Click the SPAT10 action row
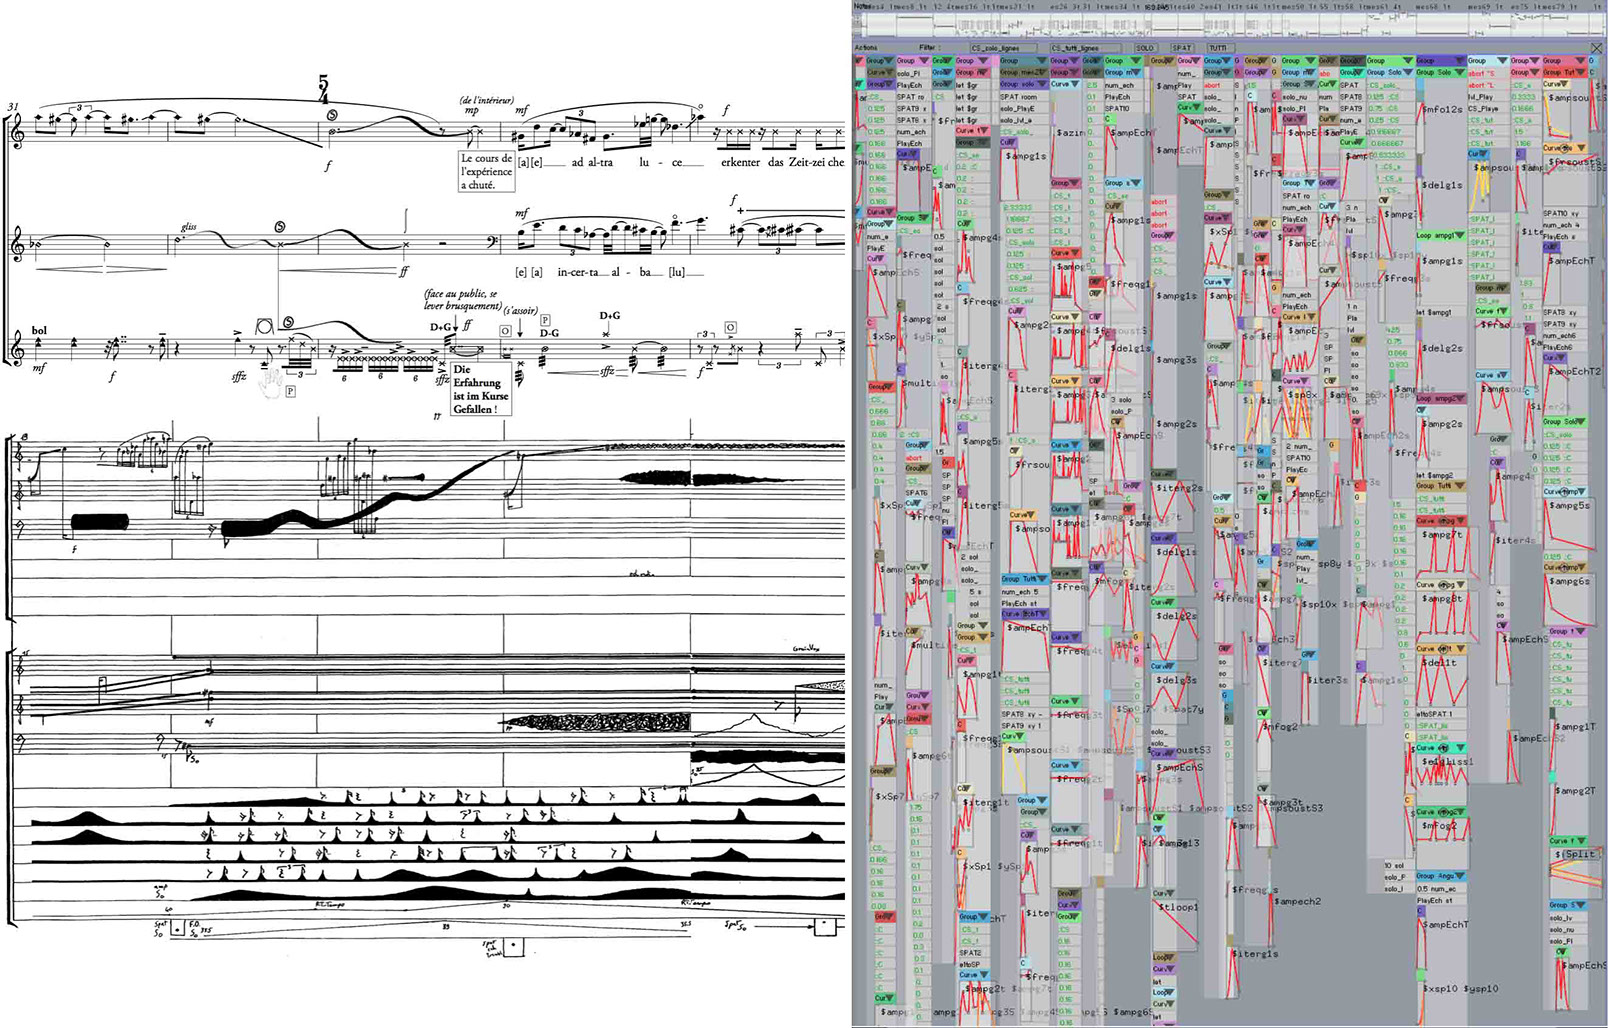Screen dimensions: 1608x1028 pyautogui.click(x=1124, y=108)
